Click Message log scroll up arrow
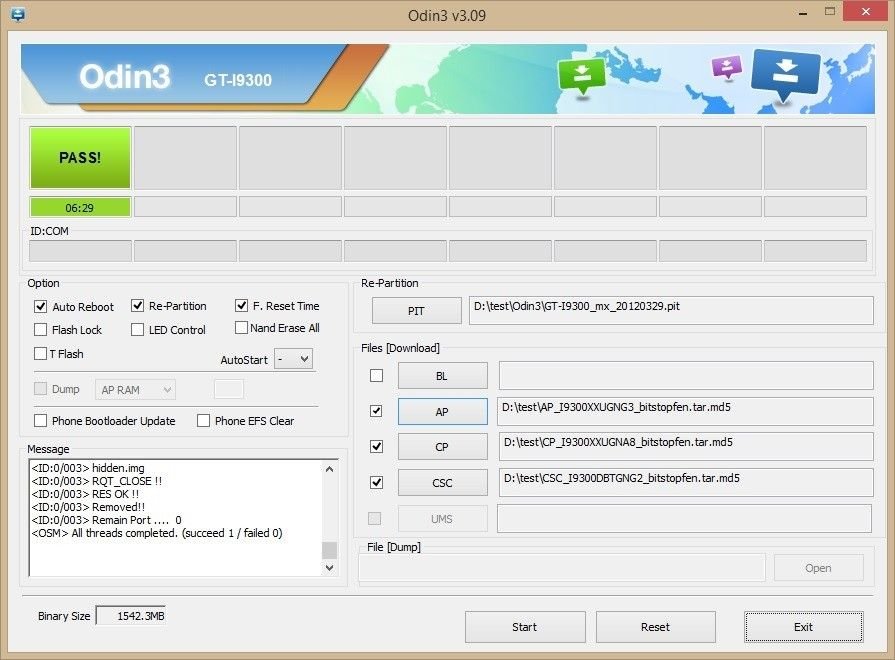The image size is (895, 660). pos(329,469)
